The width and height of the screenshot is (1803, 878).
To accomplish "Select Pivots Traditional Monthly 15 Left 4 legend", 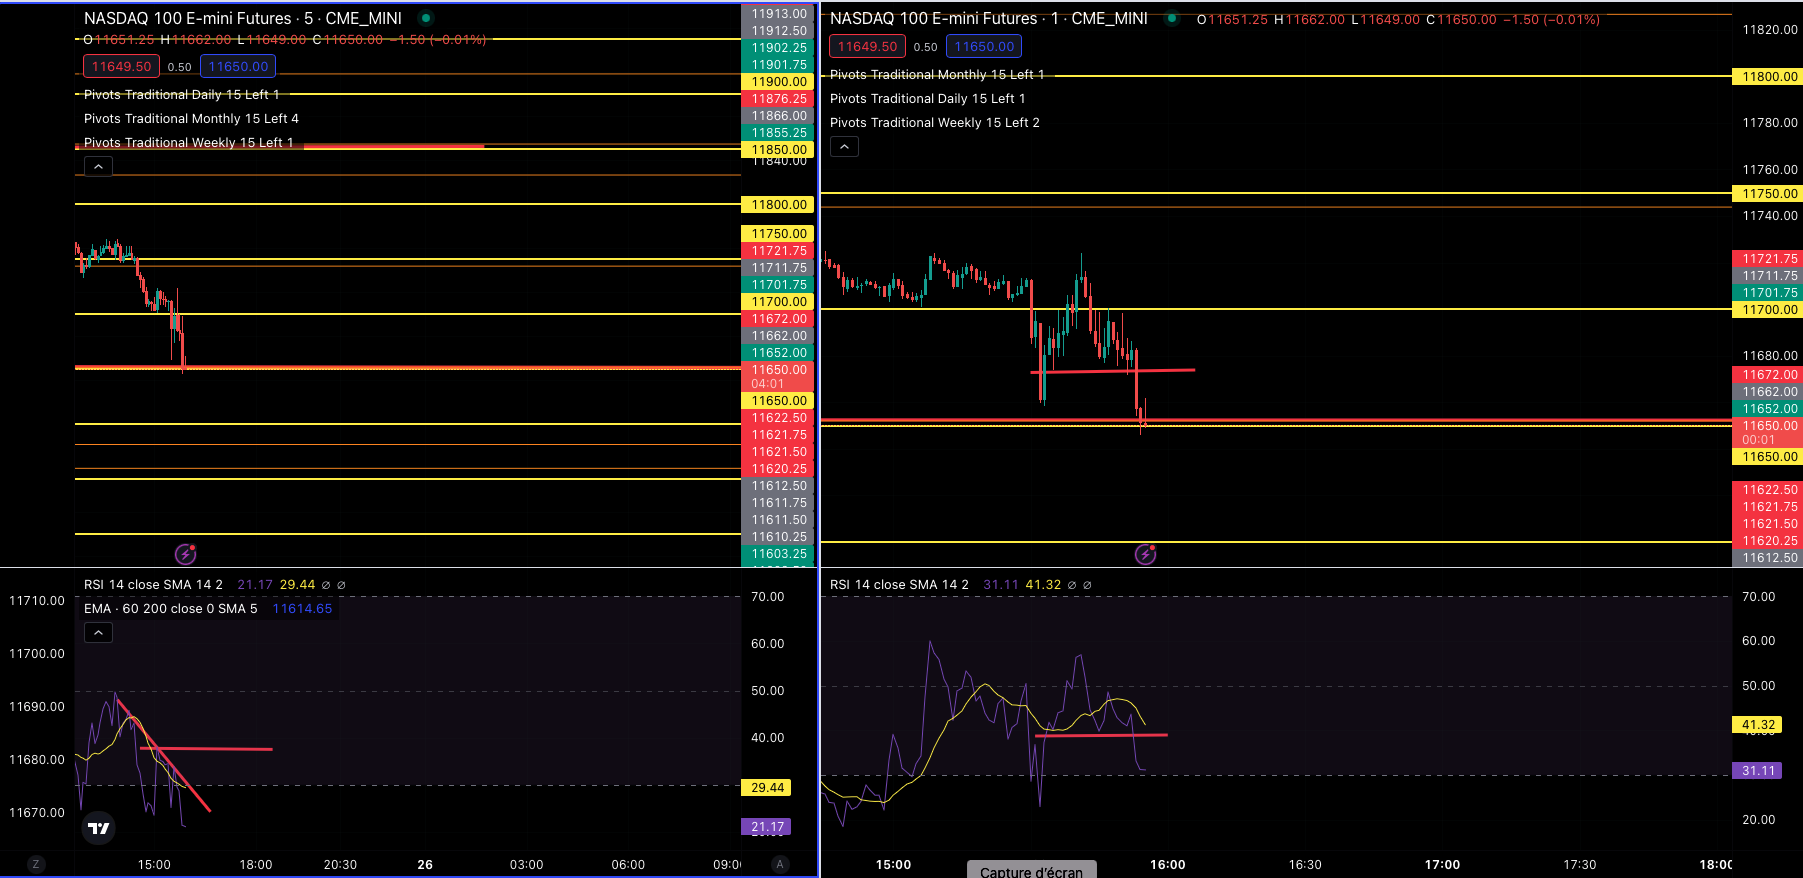I will (191, 118).
